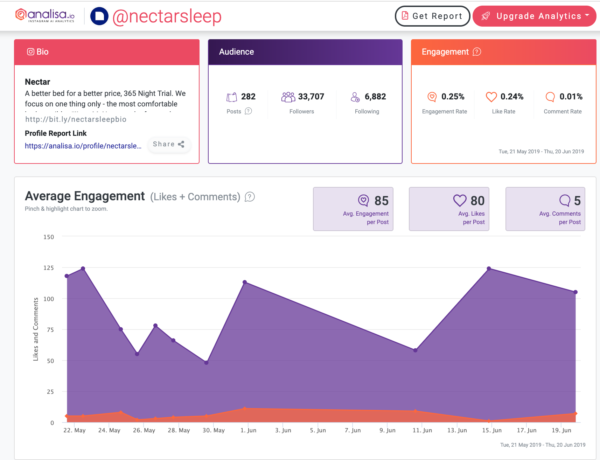600x460 pixels.
Task: Click the 6,882 following value
Action: click(x=375, y=96)
